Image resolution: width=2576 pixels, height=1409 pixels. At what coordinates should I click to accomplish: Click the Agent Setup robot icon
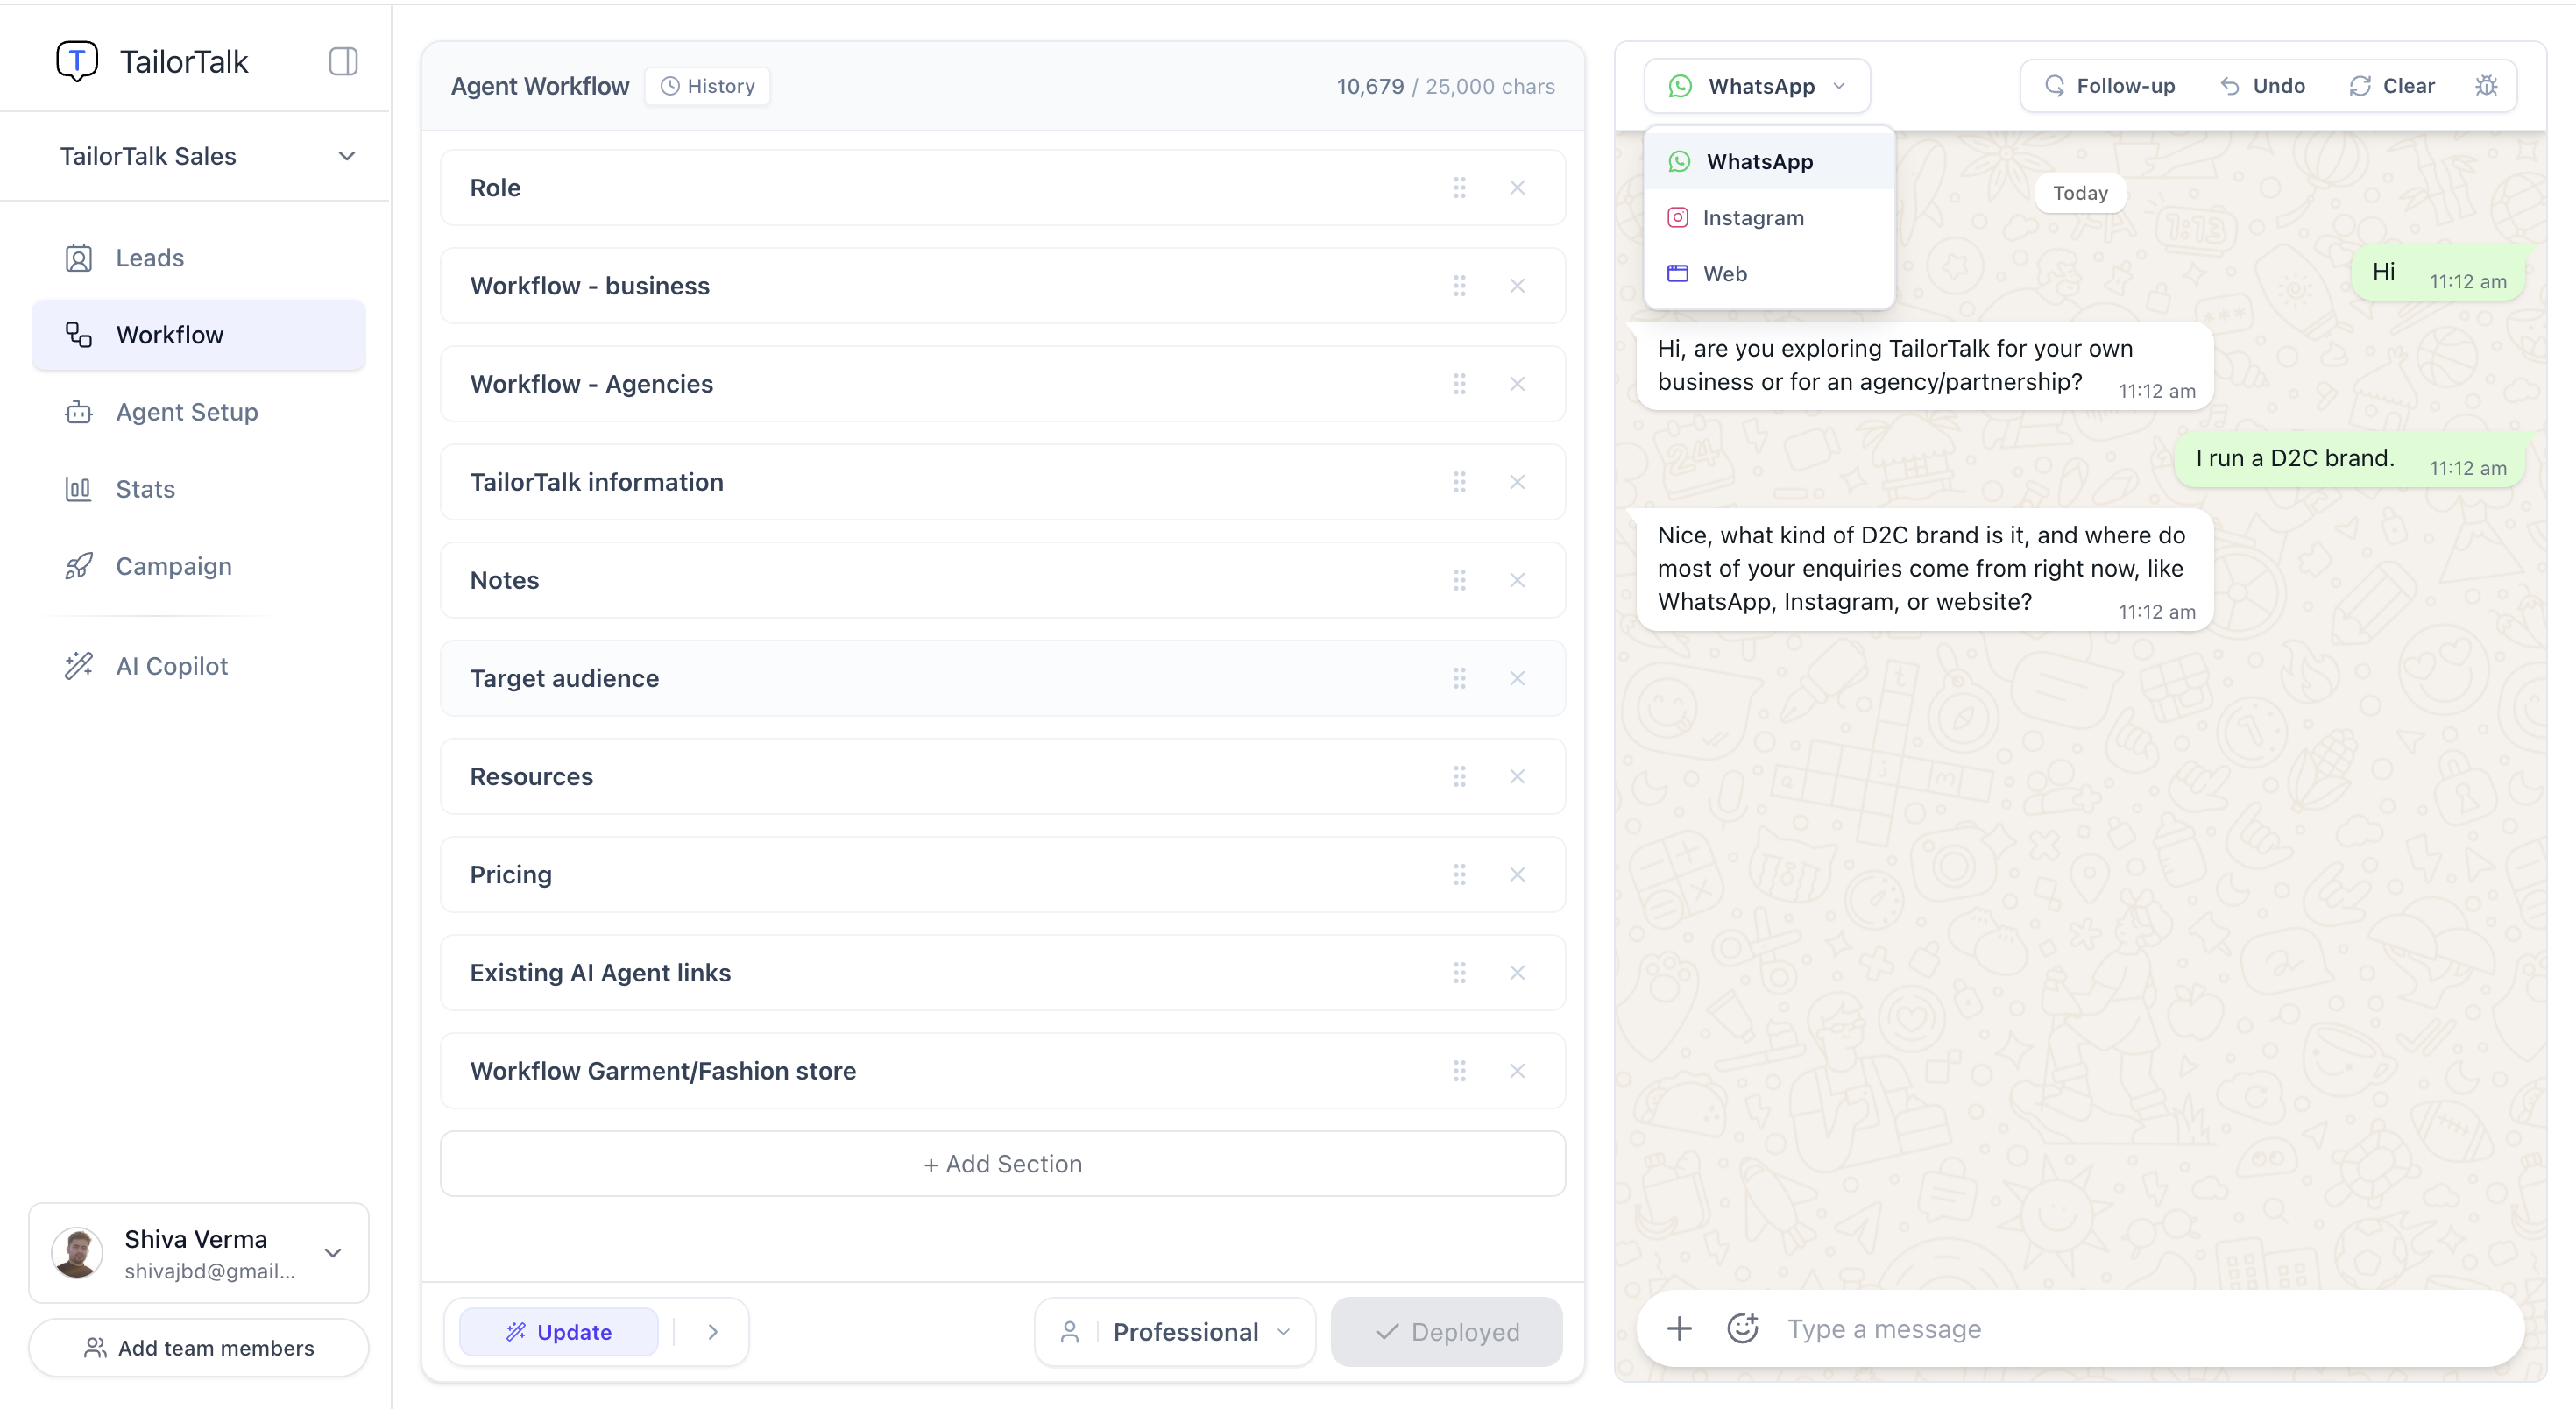coord(79,412)
